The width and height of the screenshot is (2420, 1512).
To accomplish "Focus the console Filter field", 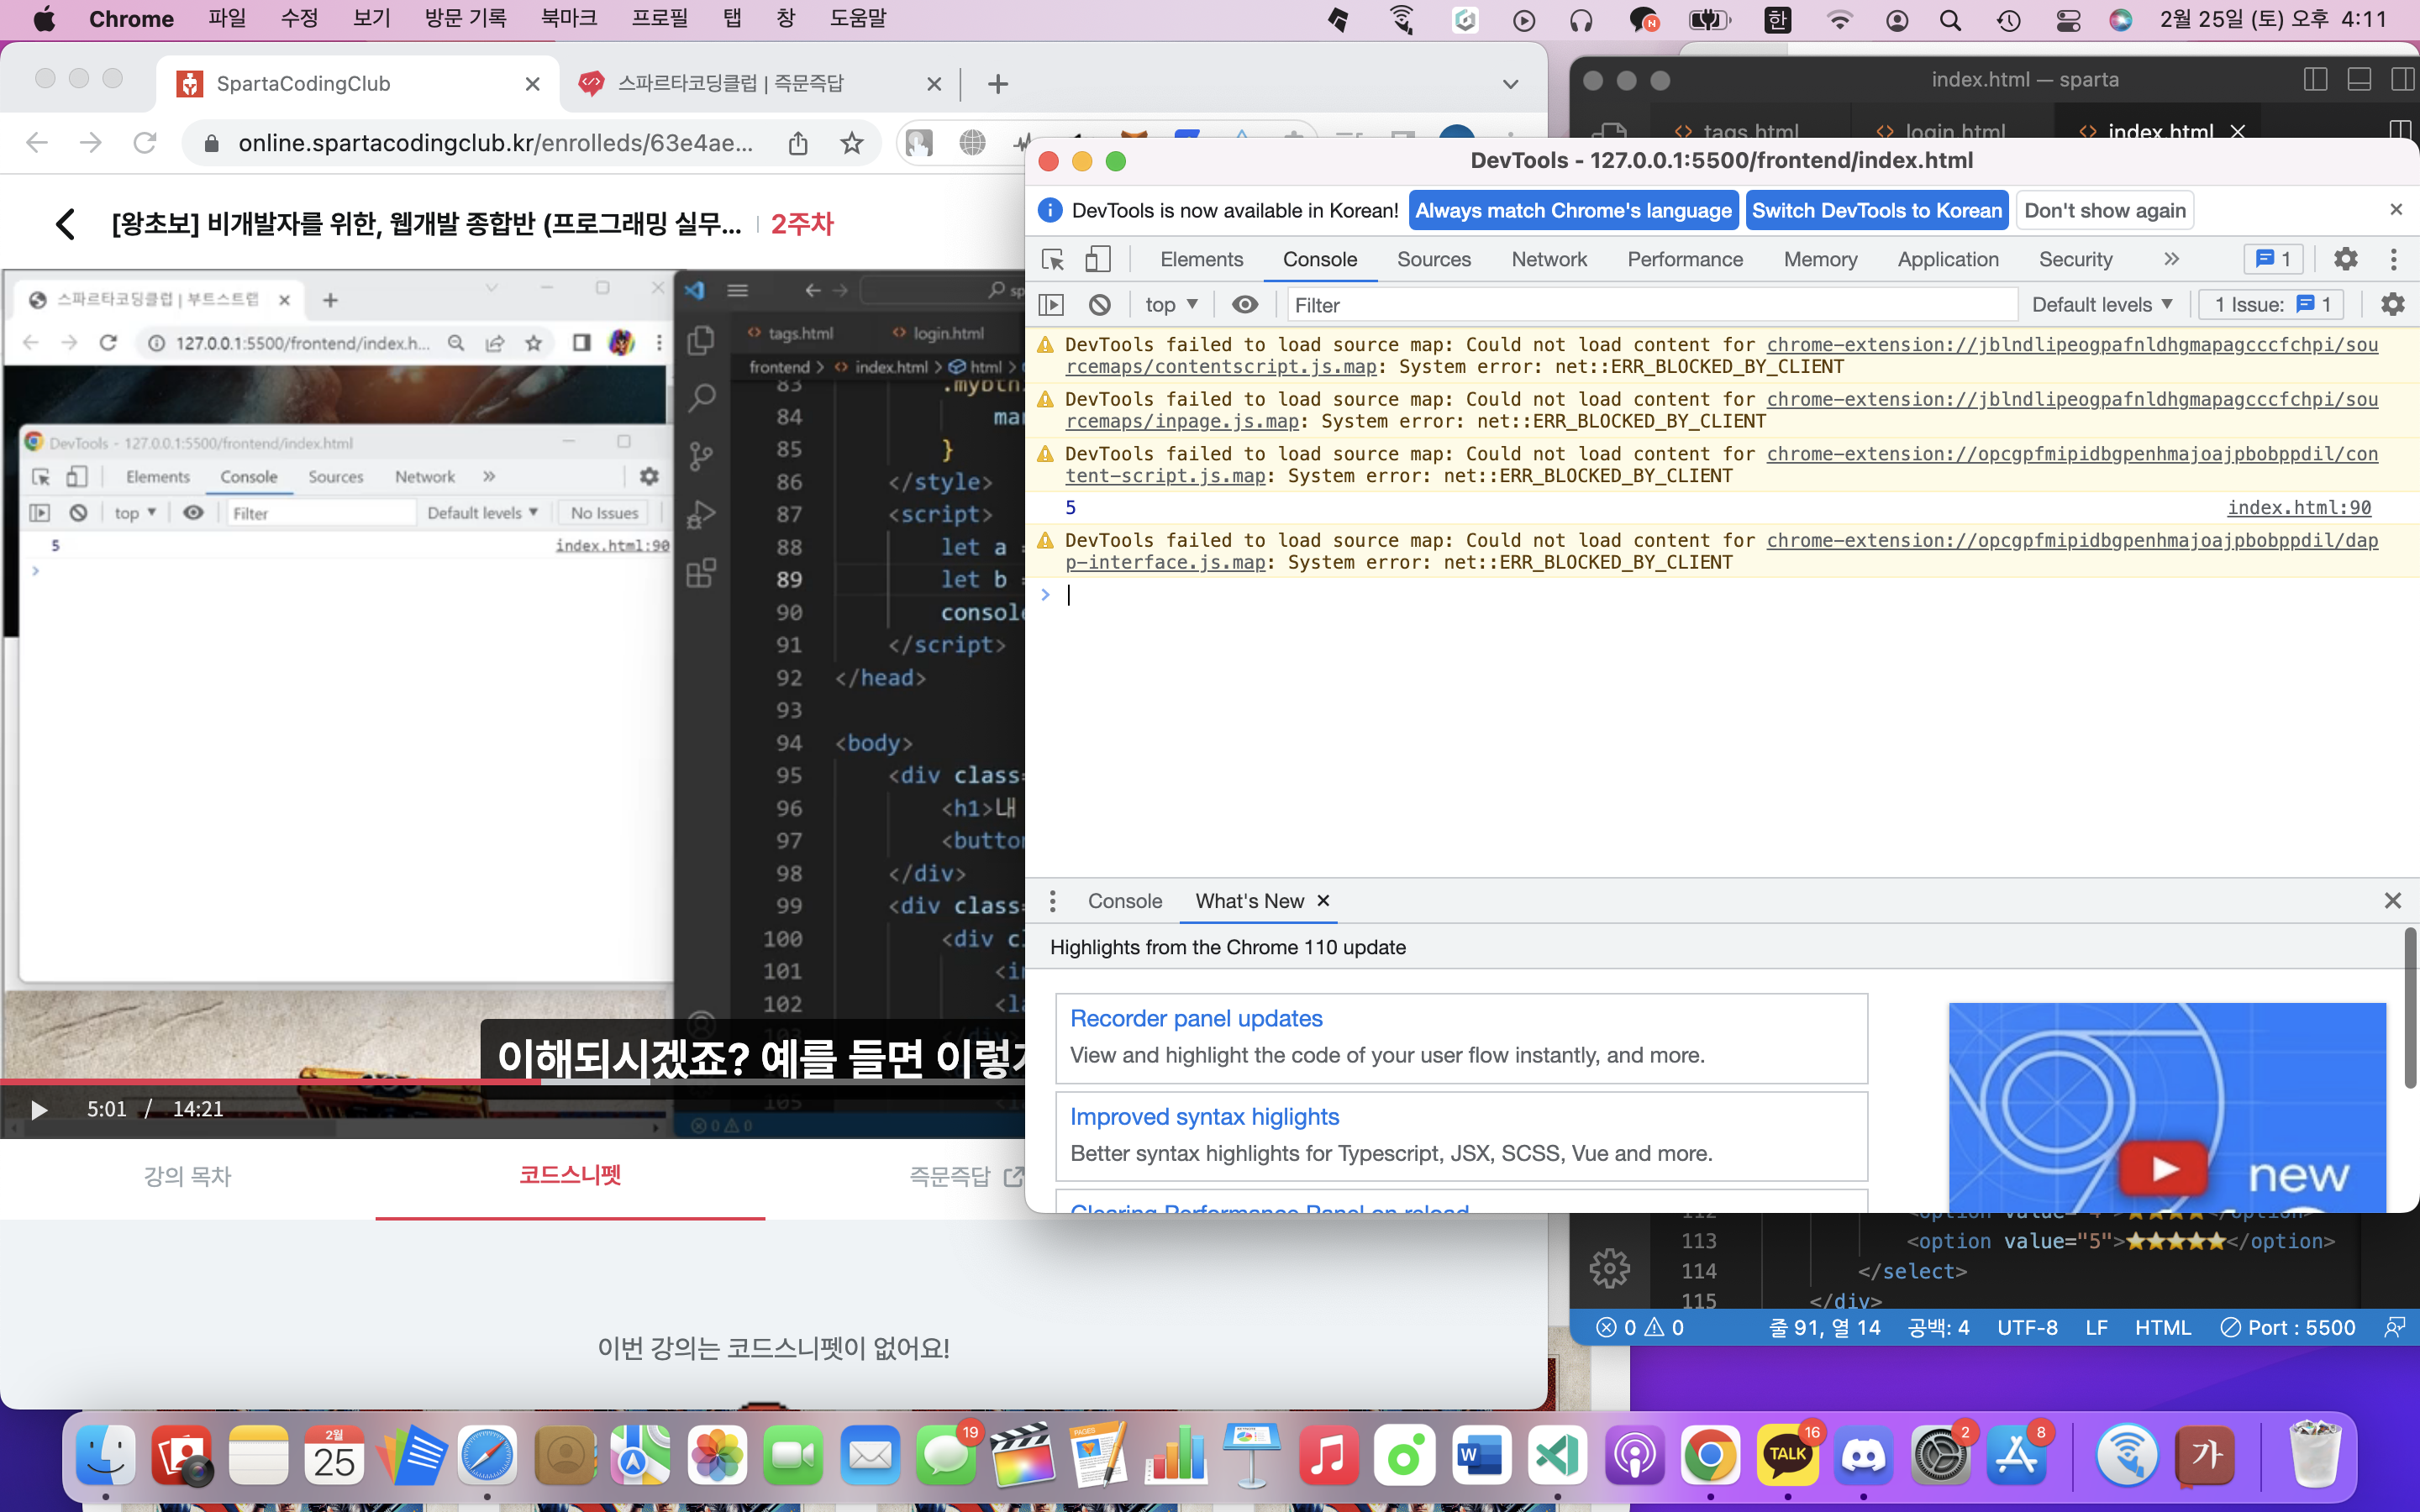I will tap(1652, 305).
